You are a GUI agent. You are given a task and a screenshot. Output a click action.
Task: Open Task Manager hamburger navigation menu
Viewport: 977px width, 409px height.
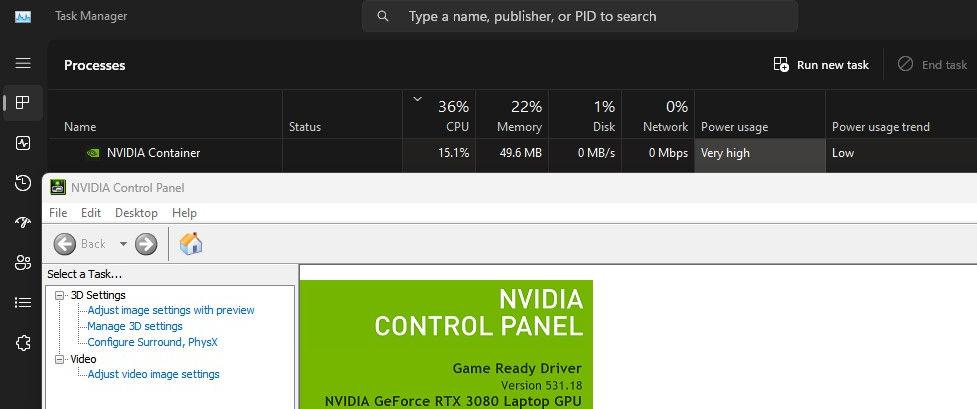(x=23, y=64)
